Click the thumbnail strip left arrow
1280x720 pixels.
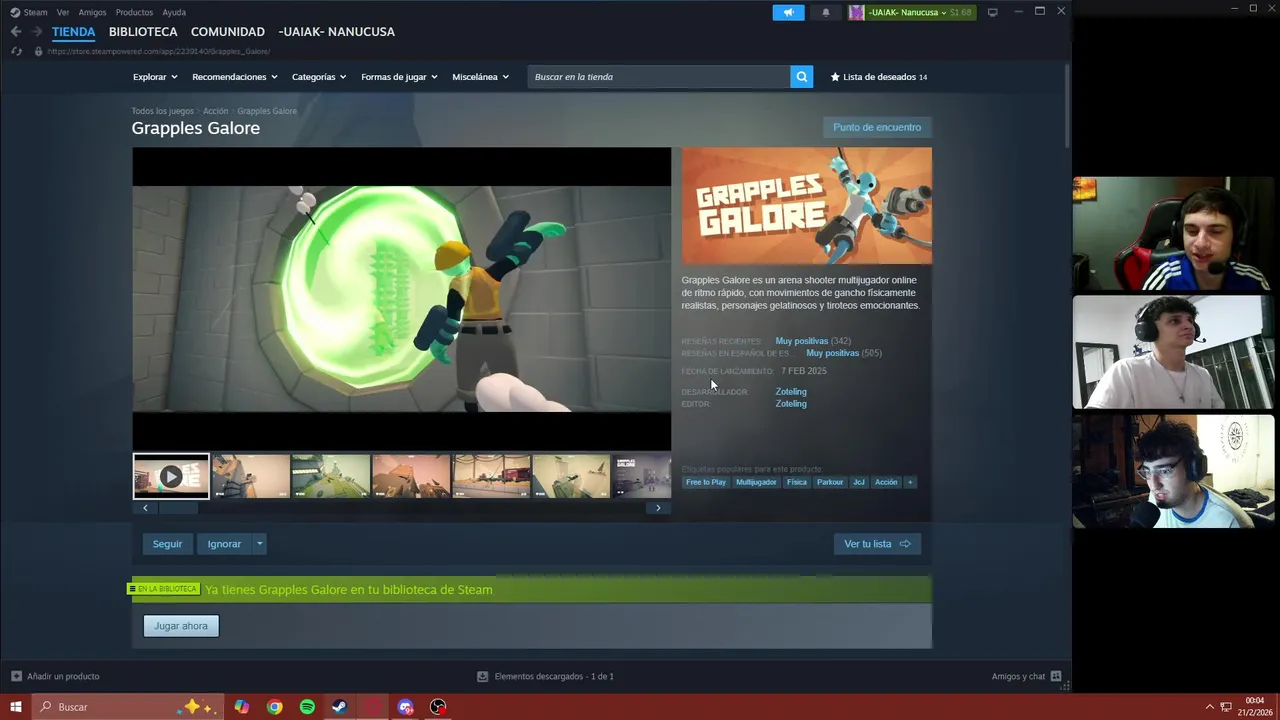[145, 508]
